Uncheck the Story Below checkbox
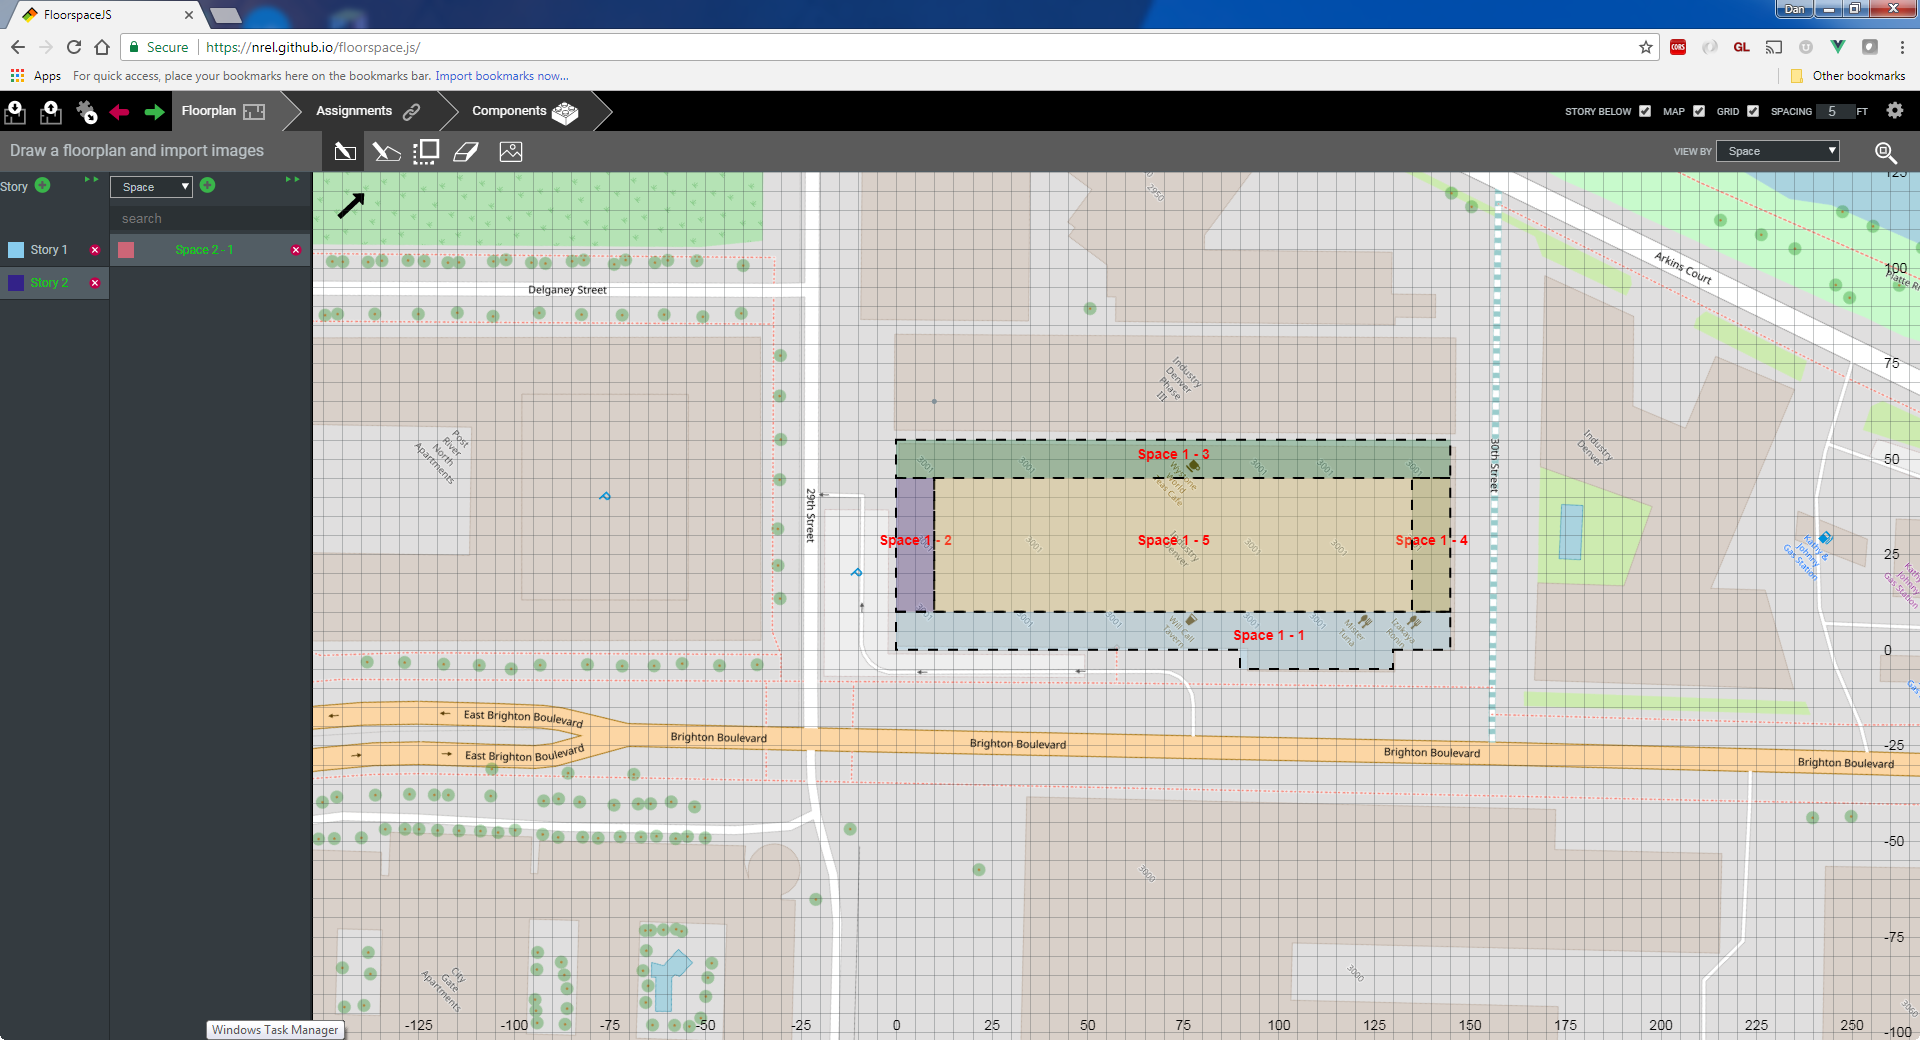Image resolution: width=1920 pixels, height=1040 pixels. pyautogui.click(x=1645, y=111)
